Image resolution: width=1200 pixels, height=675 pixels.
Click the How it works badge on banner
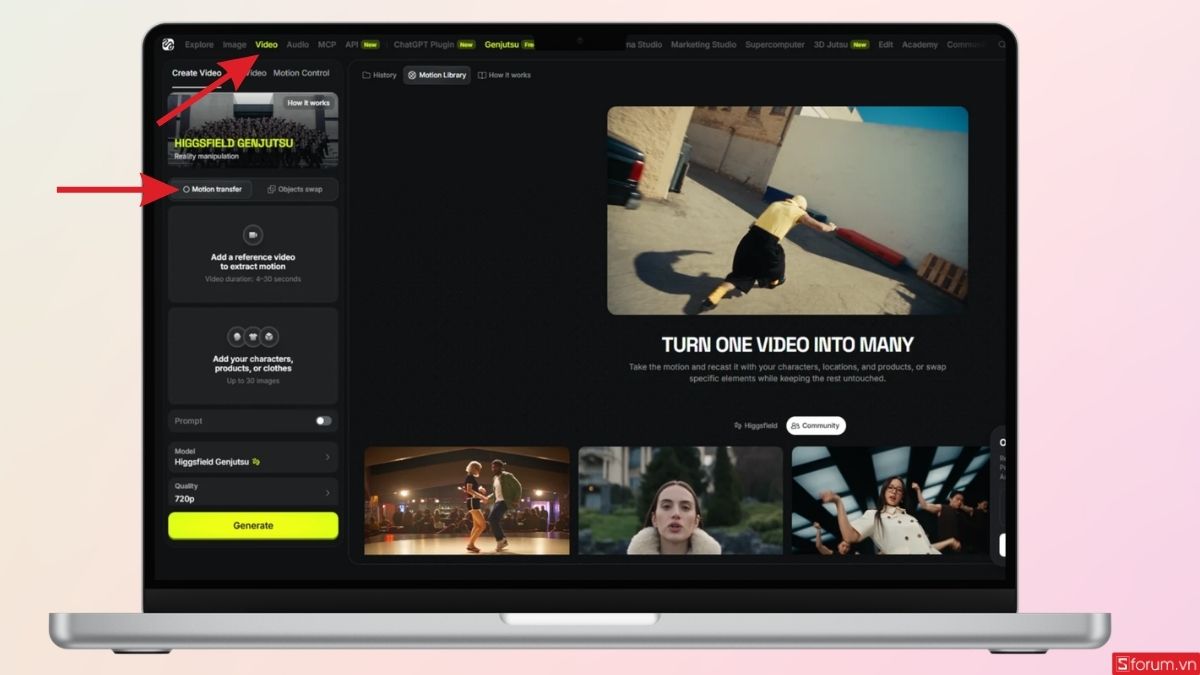[309, 103]
